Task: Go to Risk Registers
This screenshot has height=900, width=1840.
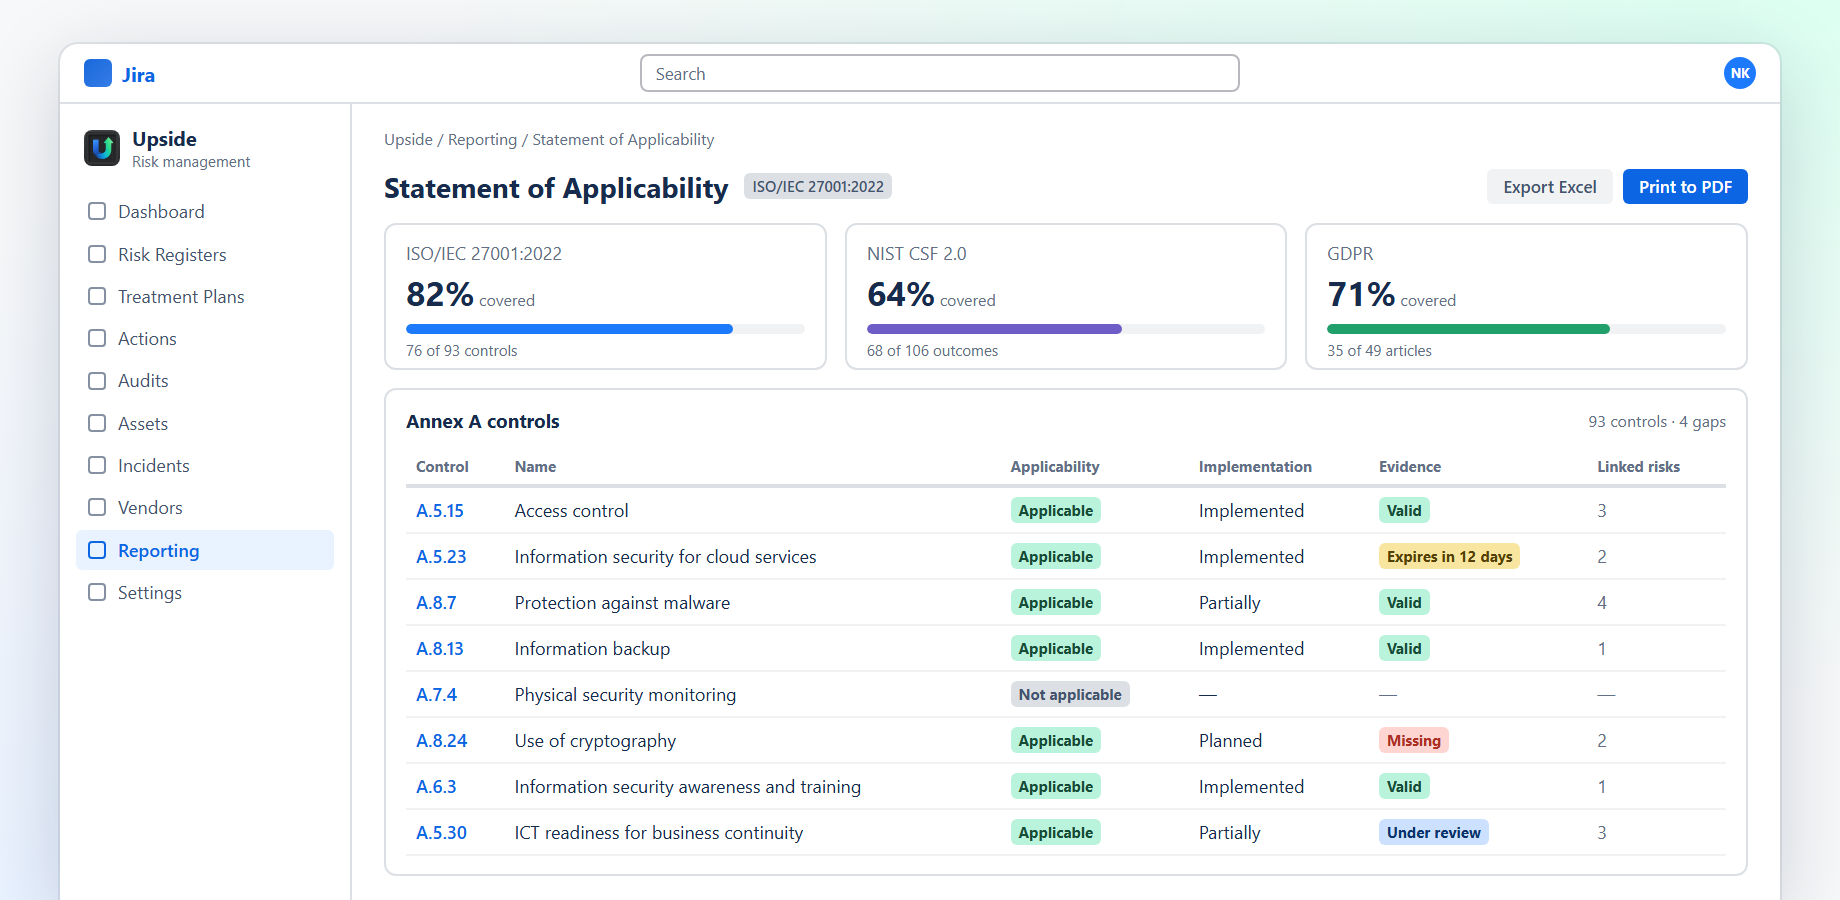Action: (205, 254)
